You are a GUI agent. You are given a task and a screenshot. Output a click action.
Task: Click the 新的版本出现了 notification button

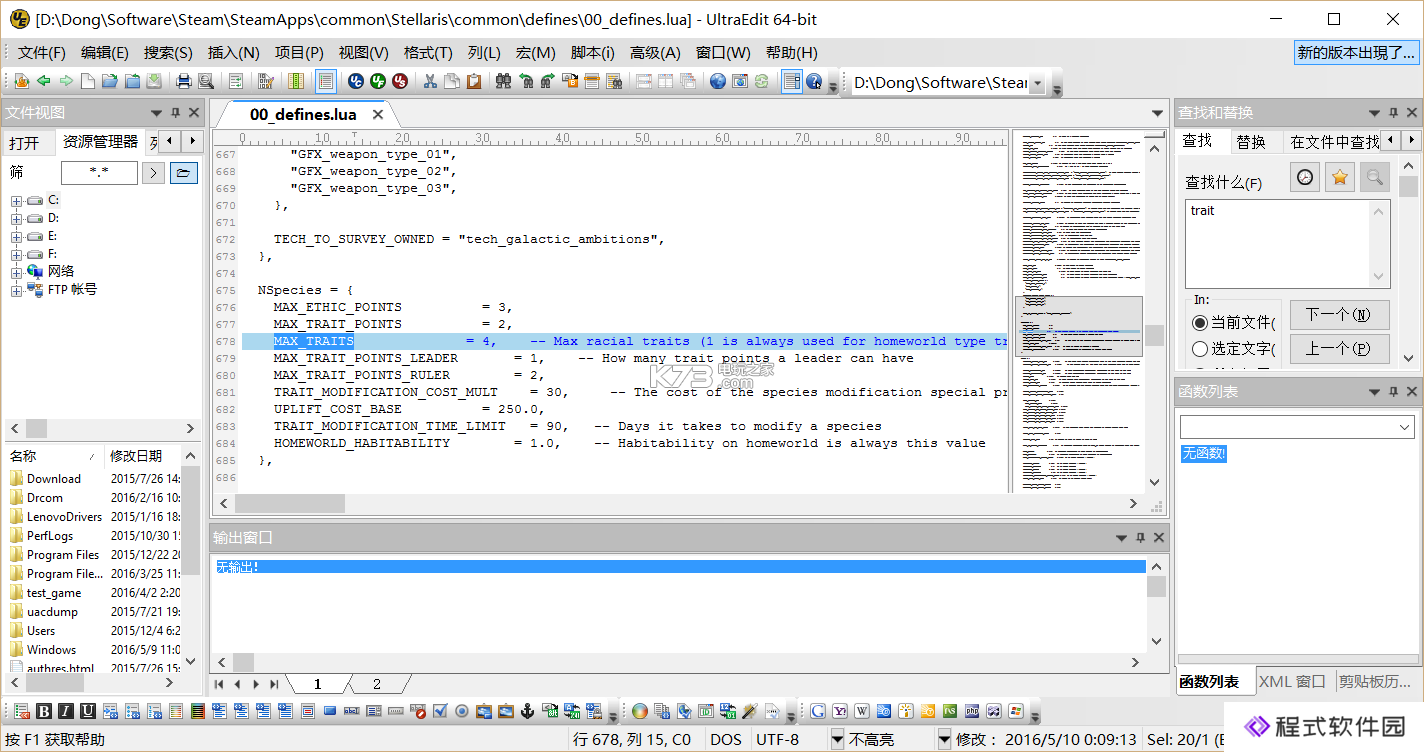point(1355,53)
